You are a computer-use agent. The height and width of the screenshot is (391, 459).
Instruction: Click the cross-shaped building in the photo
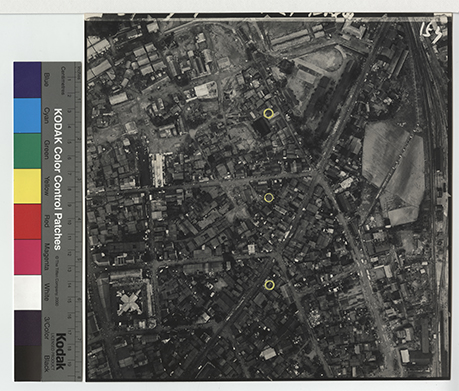pos(129,303)
